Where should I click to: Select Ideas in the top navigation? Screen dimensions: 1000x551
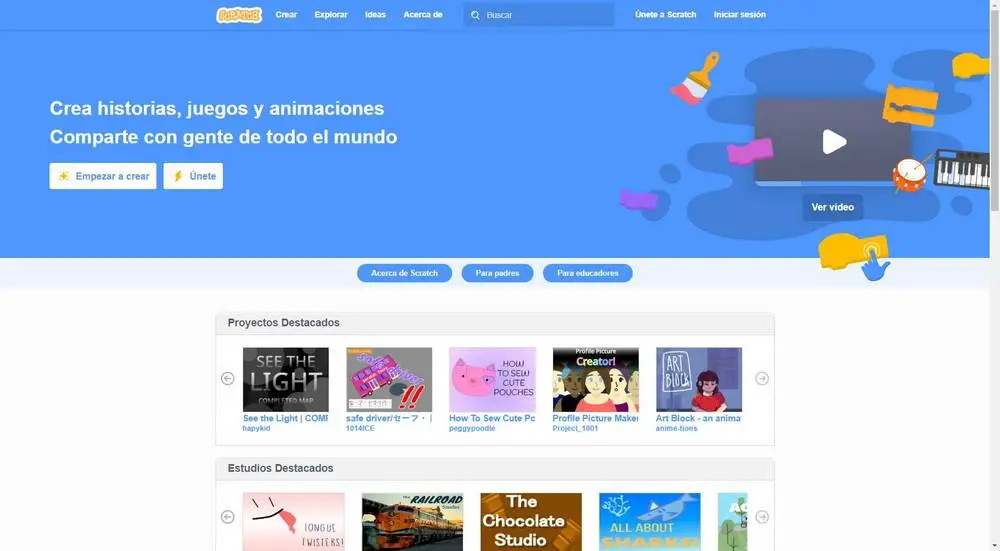(x=375, y=15)
